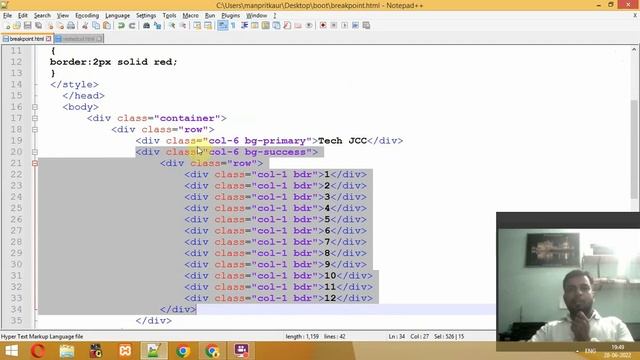Open the Language menu

[117, 16]
